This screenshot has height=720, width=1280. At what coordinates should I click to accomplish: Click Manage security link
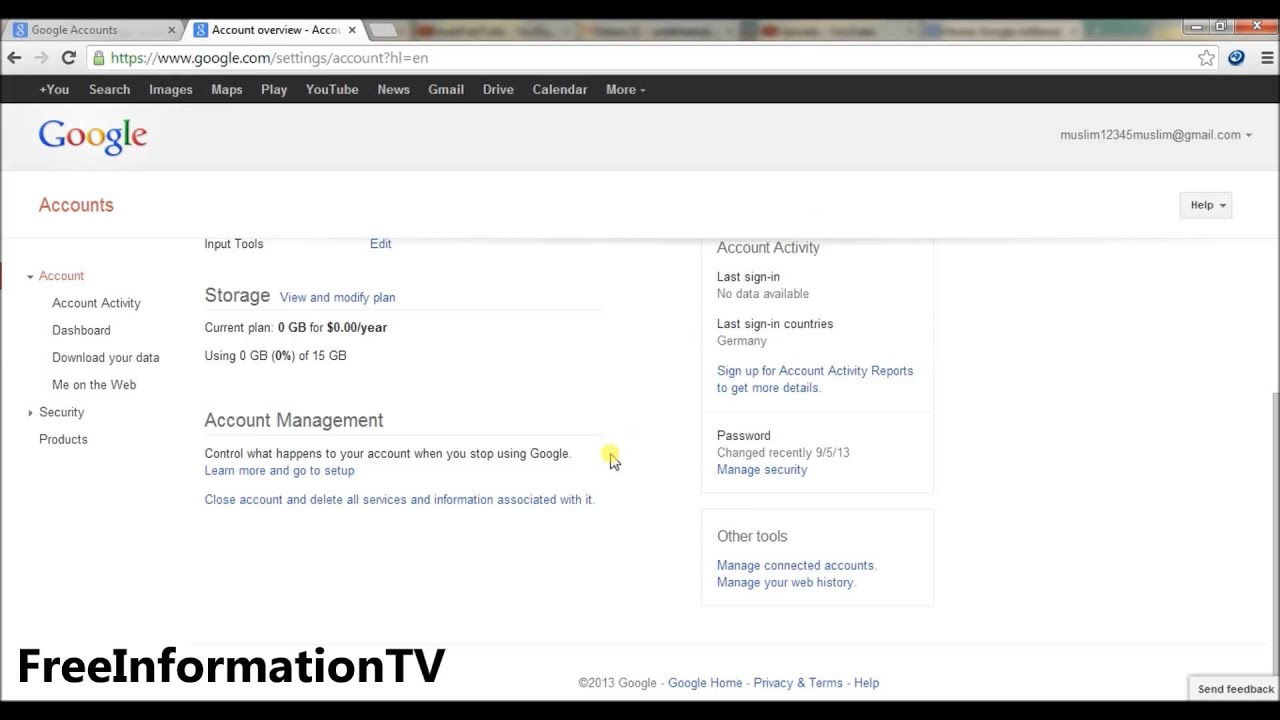pyautogui.click(x=762, y=470)
